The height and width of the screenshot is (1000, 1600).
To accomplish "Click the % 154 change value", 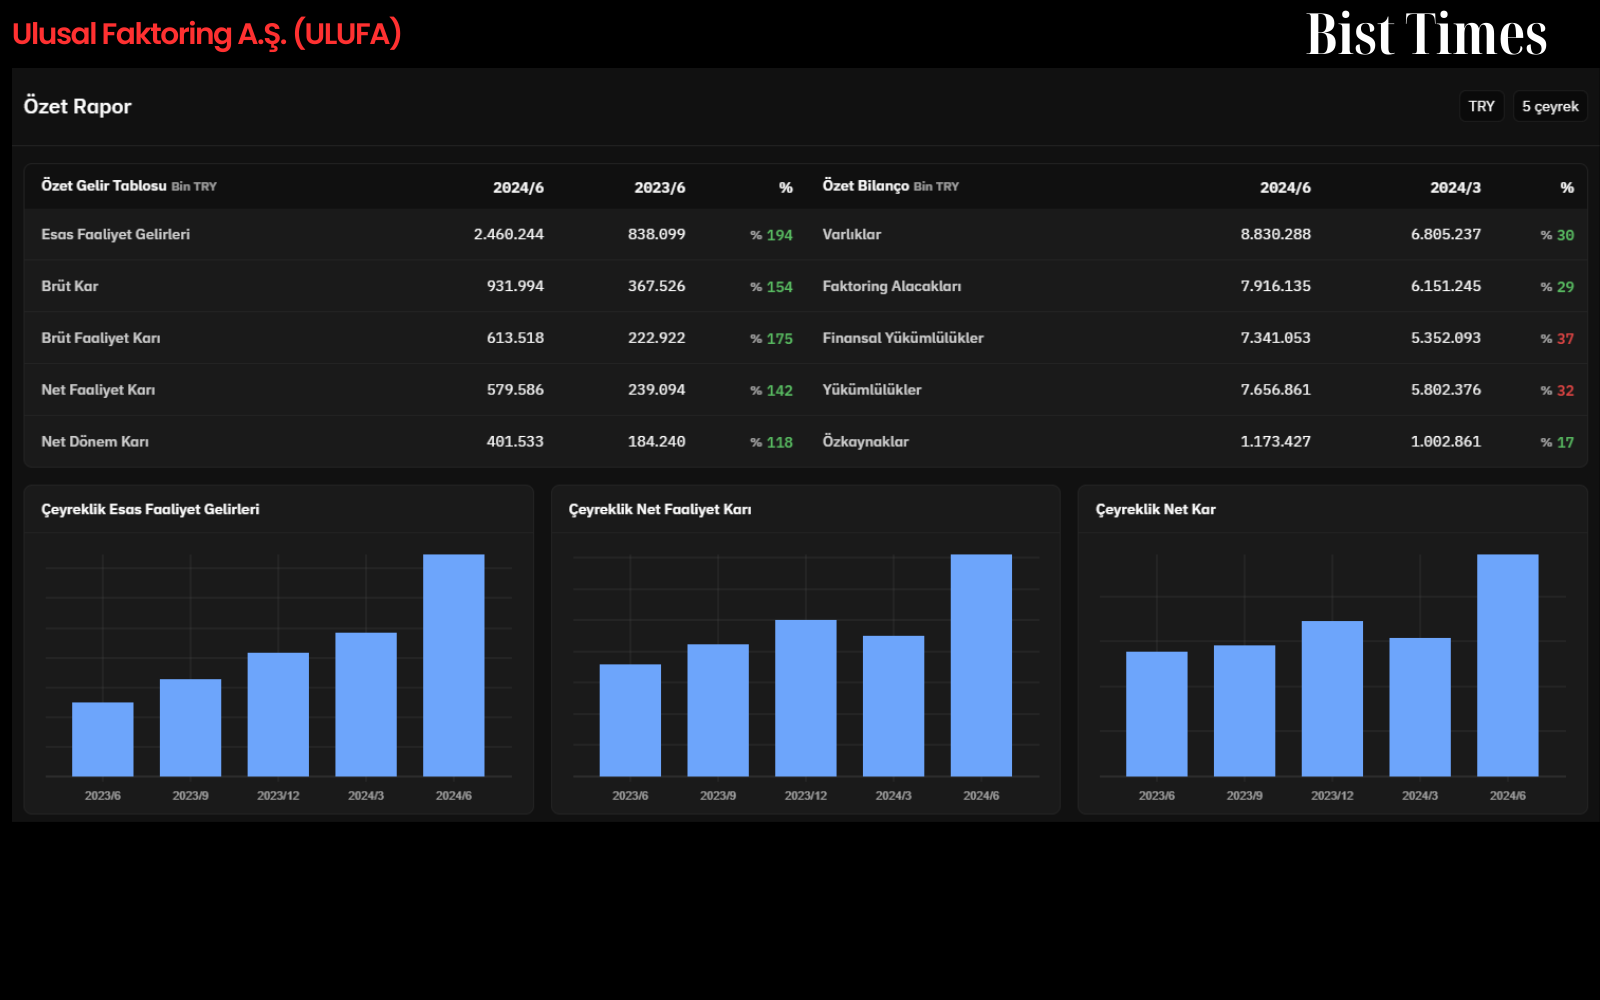I will click(x=772, y=287).
